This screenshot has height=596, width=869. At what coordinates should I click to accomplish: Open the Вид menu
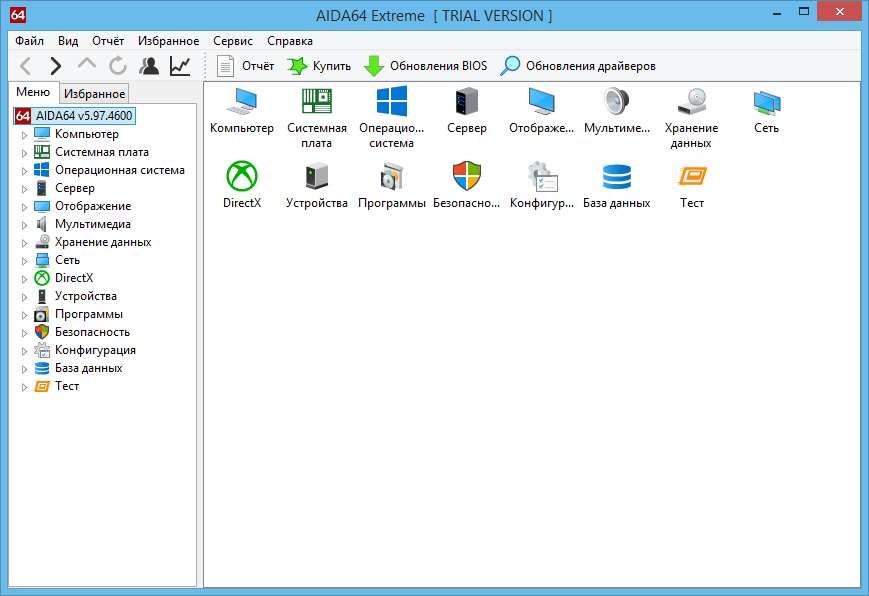[x=68, y=41]
